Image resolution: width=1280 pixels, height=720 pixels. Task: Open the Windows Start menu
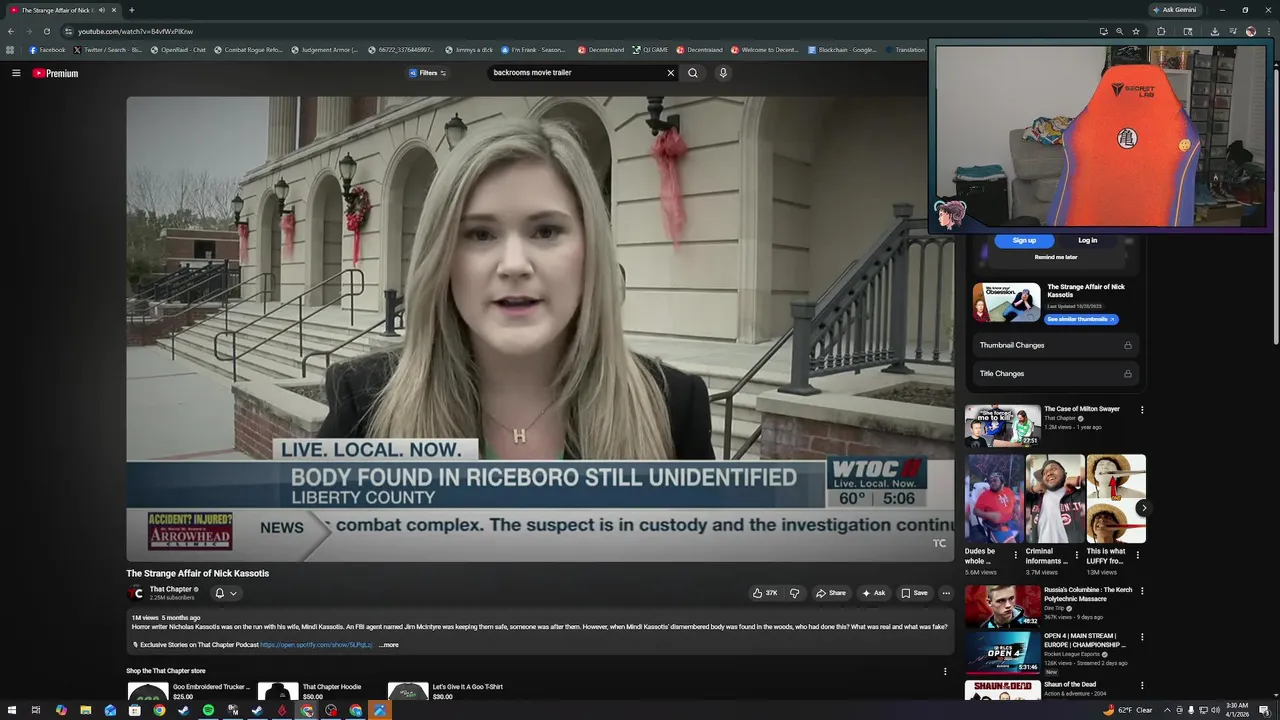tap(11, 710)
